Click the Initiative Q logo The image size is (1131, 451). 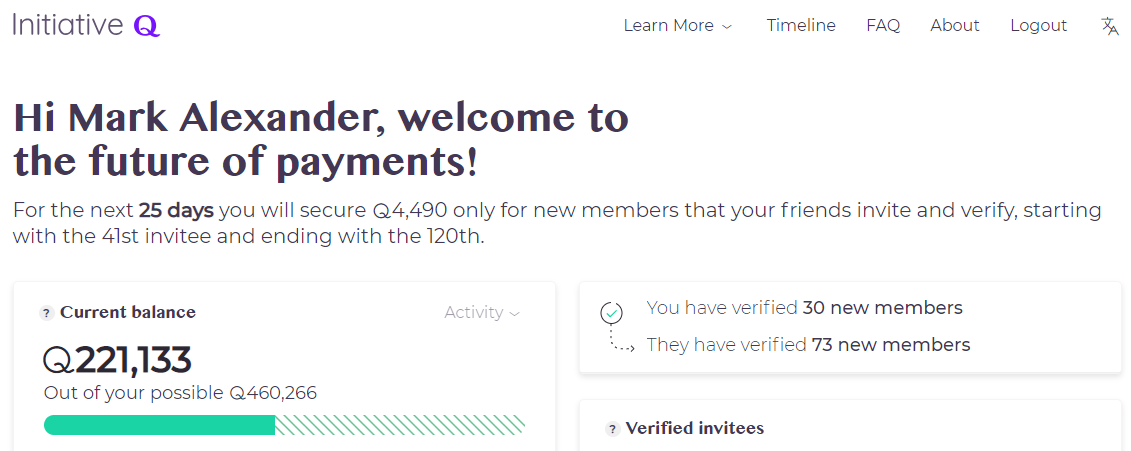tap(86, 25)
